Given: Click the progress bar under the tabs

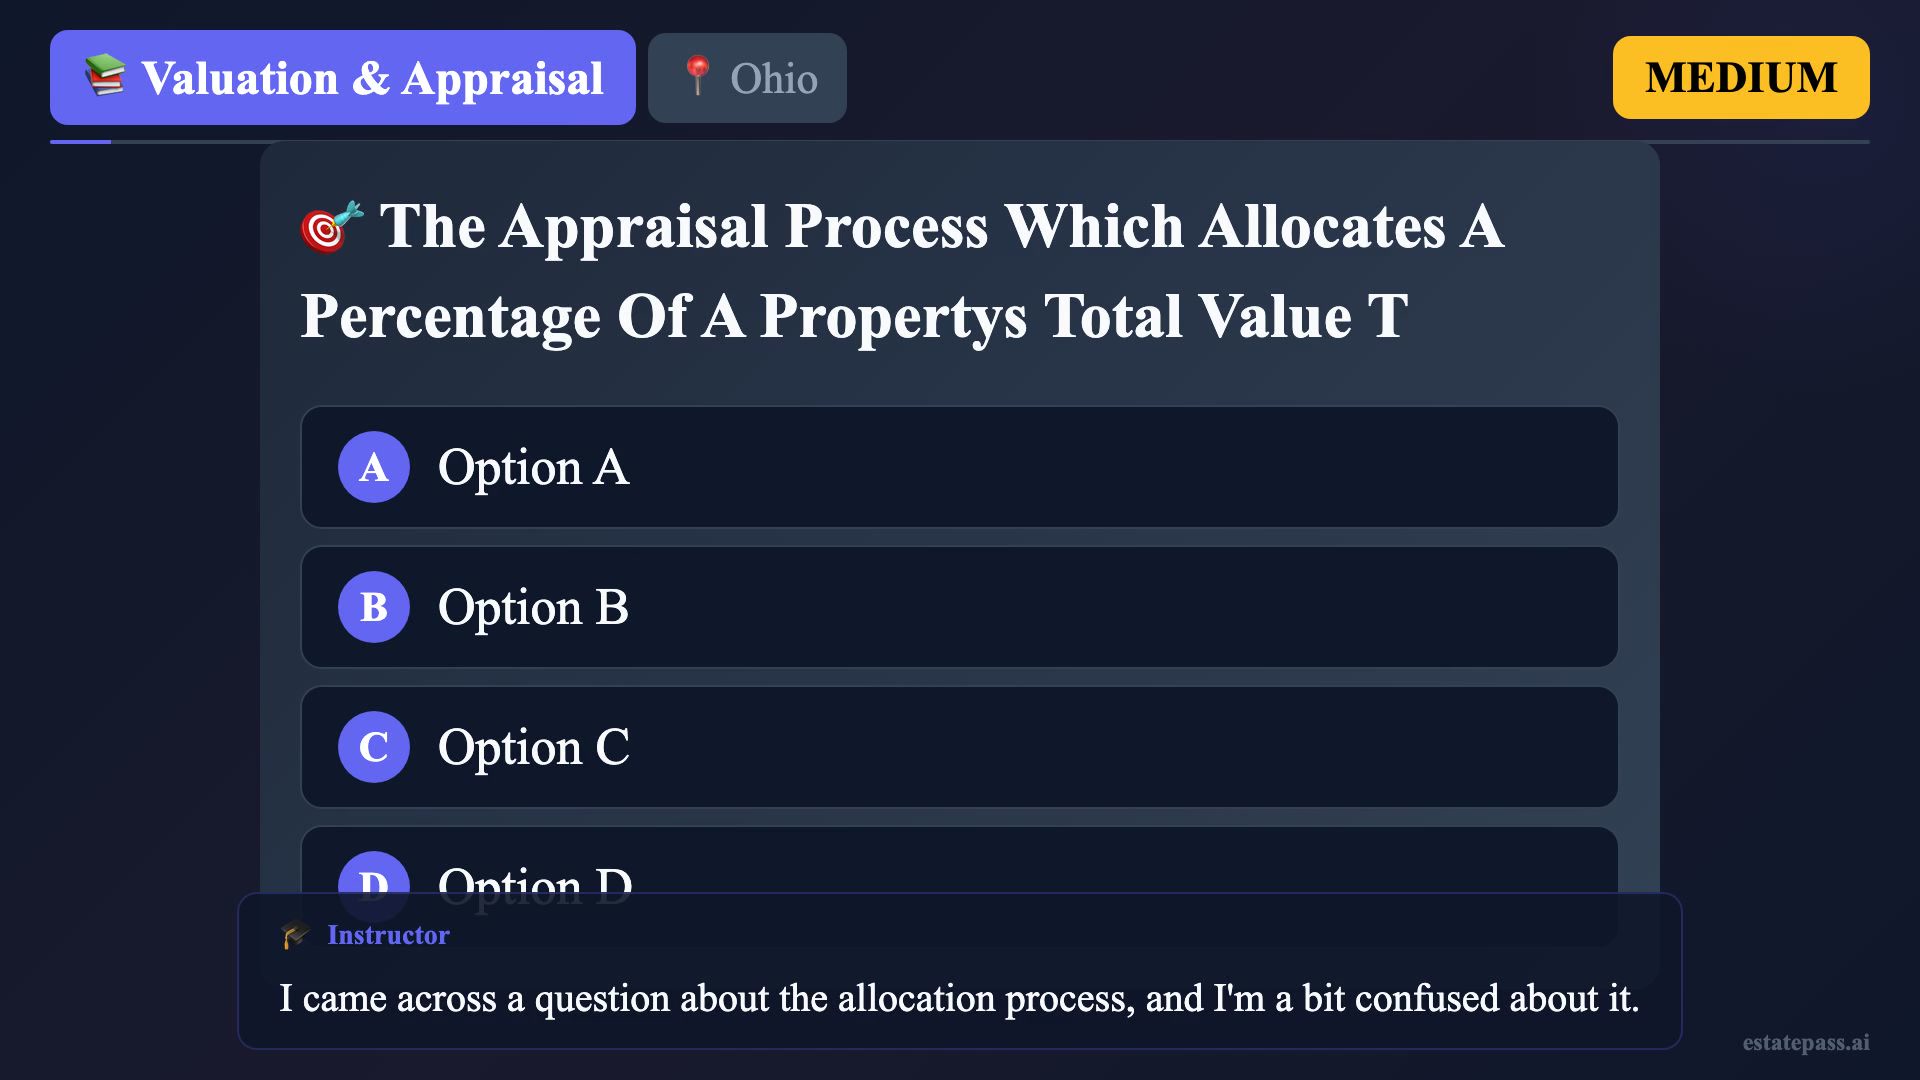Looking at the screenshot, I should point(960,142).
